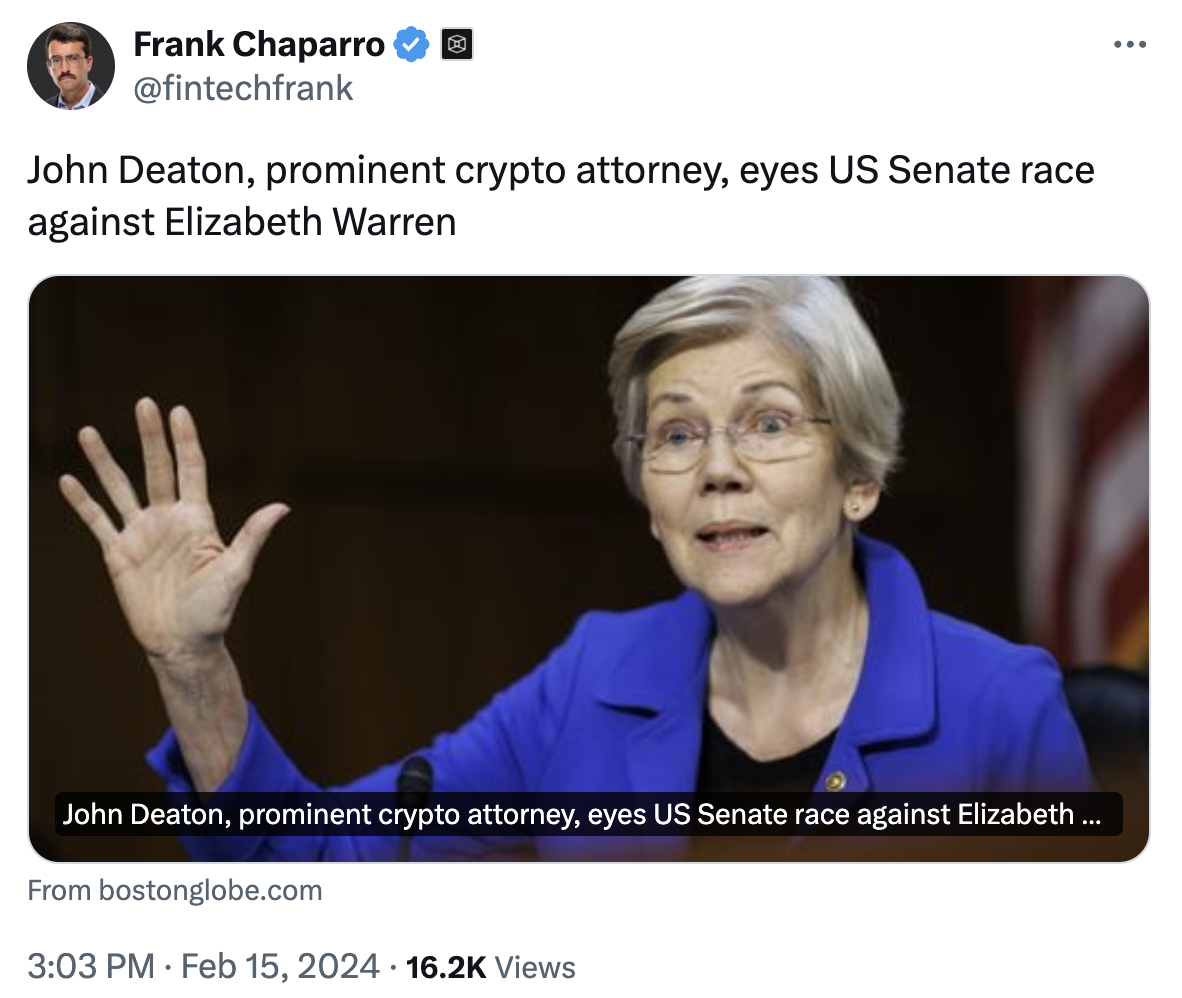The height and width of the screenshot is (998, 1182).
Task: Click the 16.2K view count number
Action: [446, 967]
